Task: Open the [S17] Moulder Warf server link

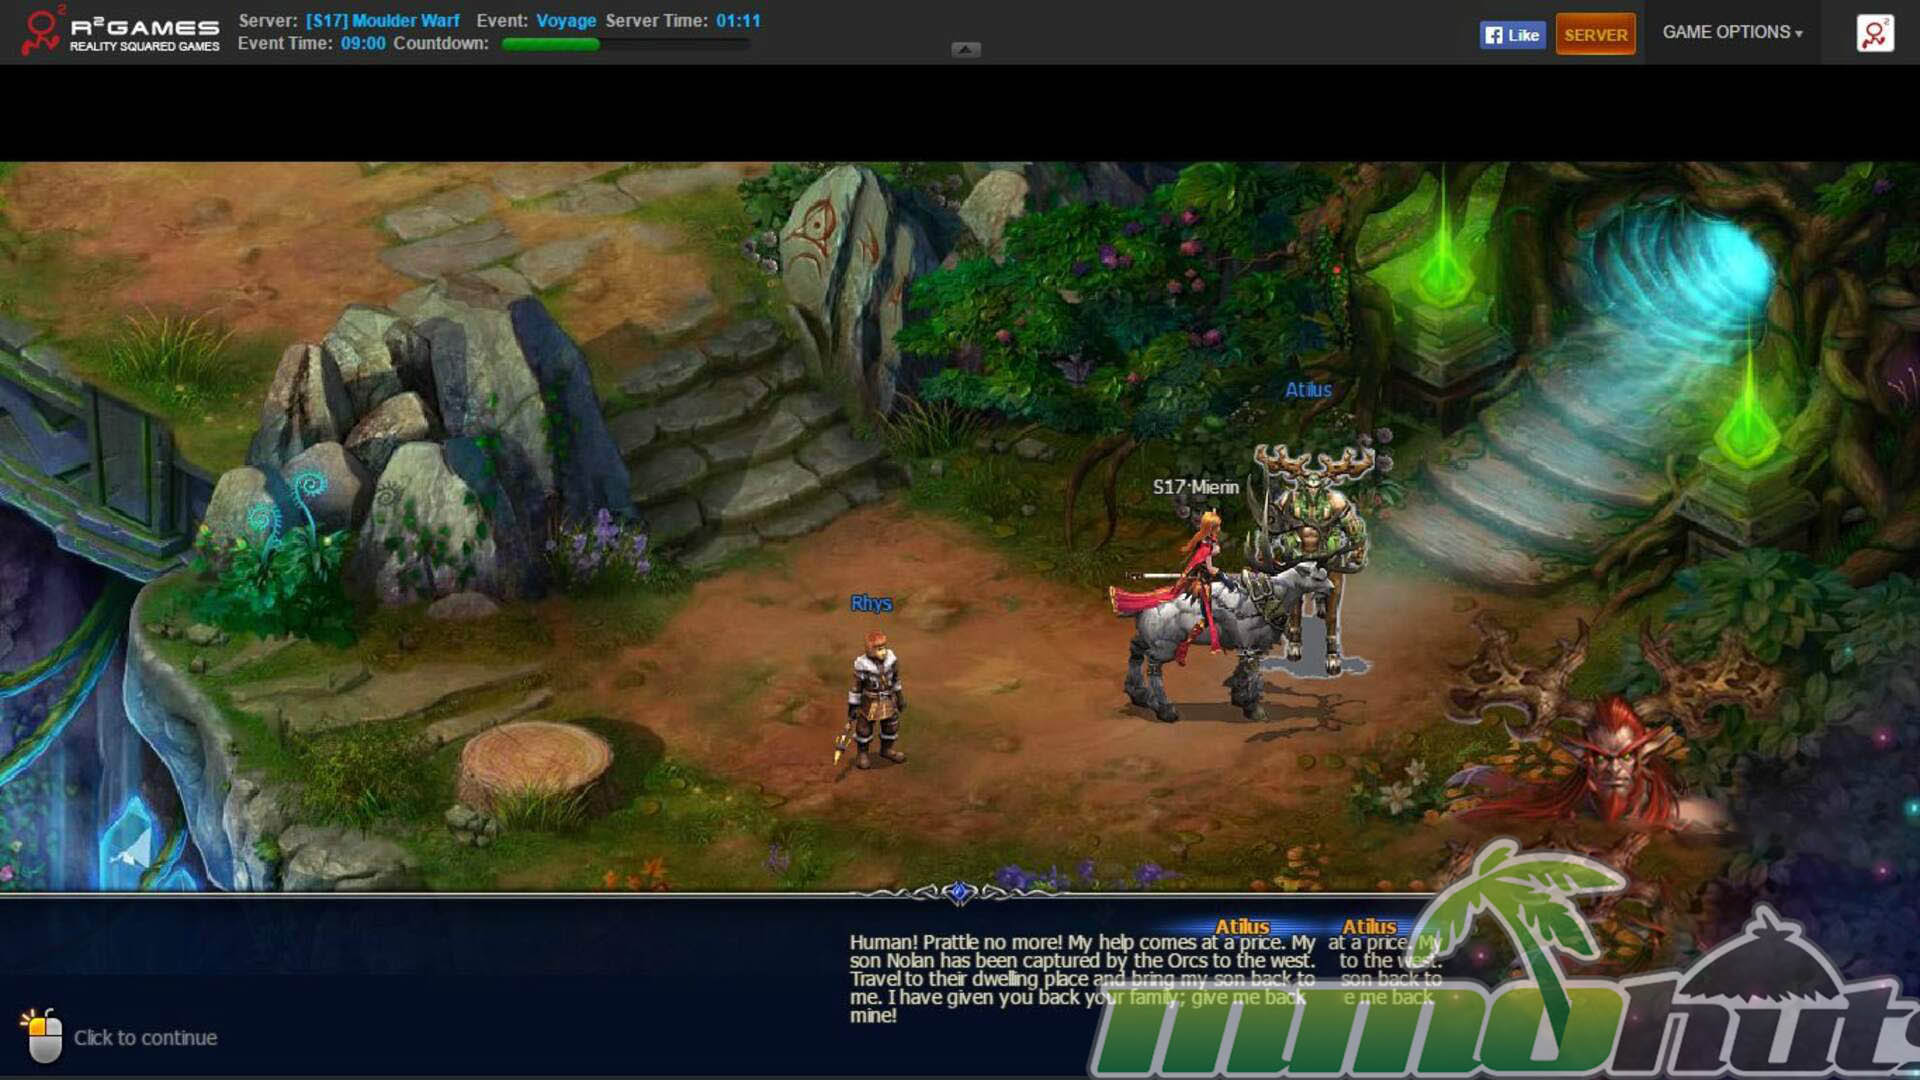Action: click(383, 20)
